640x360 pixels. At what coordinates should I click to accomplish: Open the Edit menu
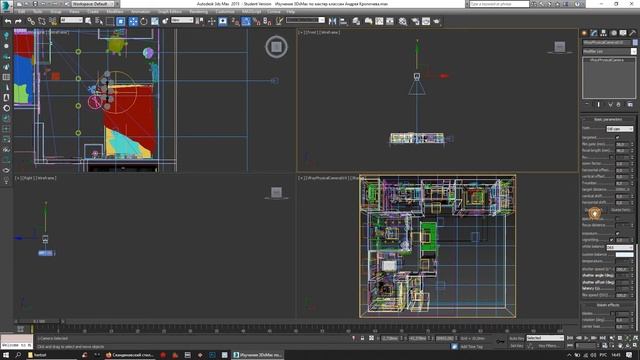click(21, 12)
